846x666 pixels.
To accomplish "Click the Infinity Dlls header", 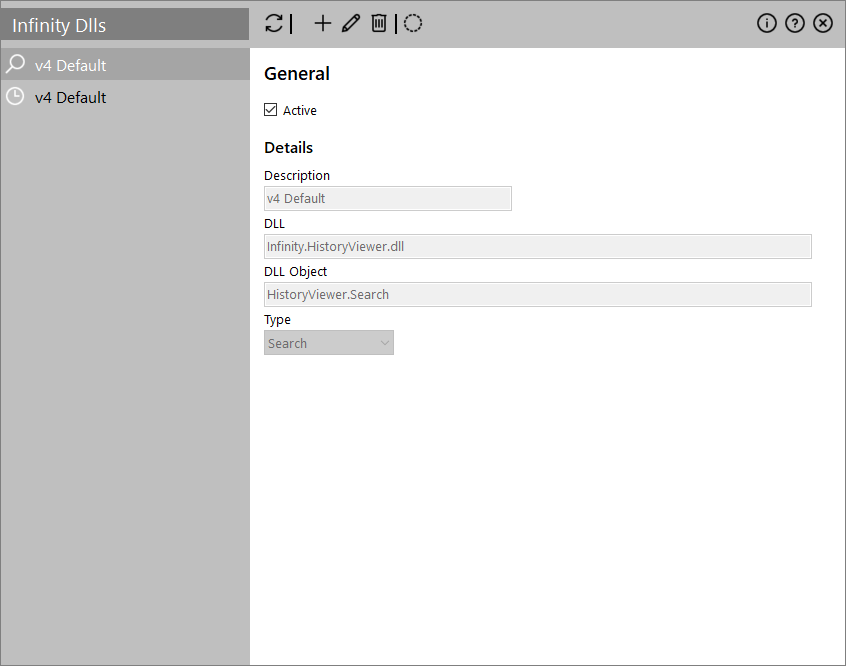I will (x=125, y=25).
